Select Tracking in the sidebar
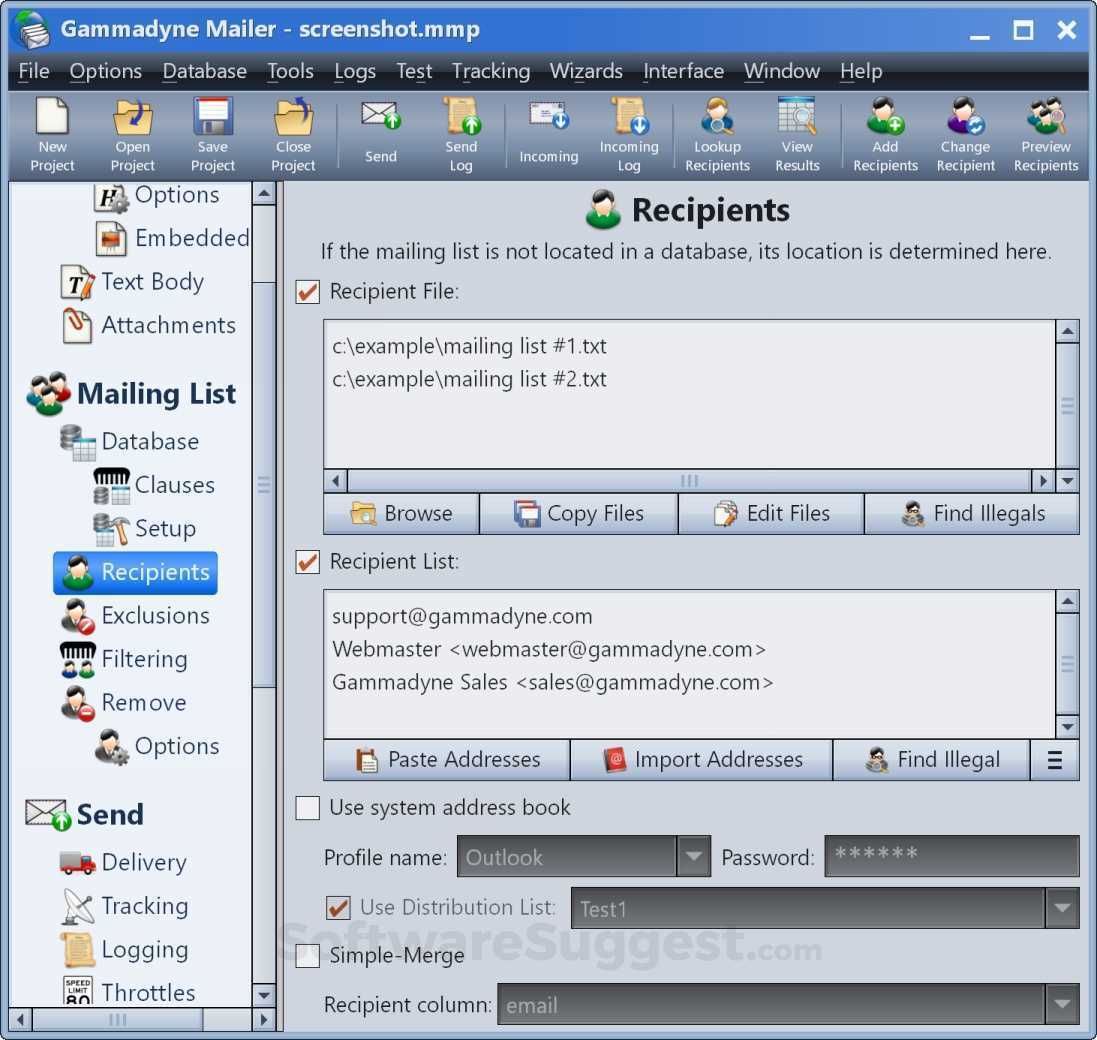 click(x=125, y=906)
